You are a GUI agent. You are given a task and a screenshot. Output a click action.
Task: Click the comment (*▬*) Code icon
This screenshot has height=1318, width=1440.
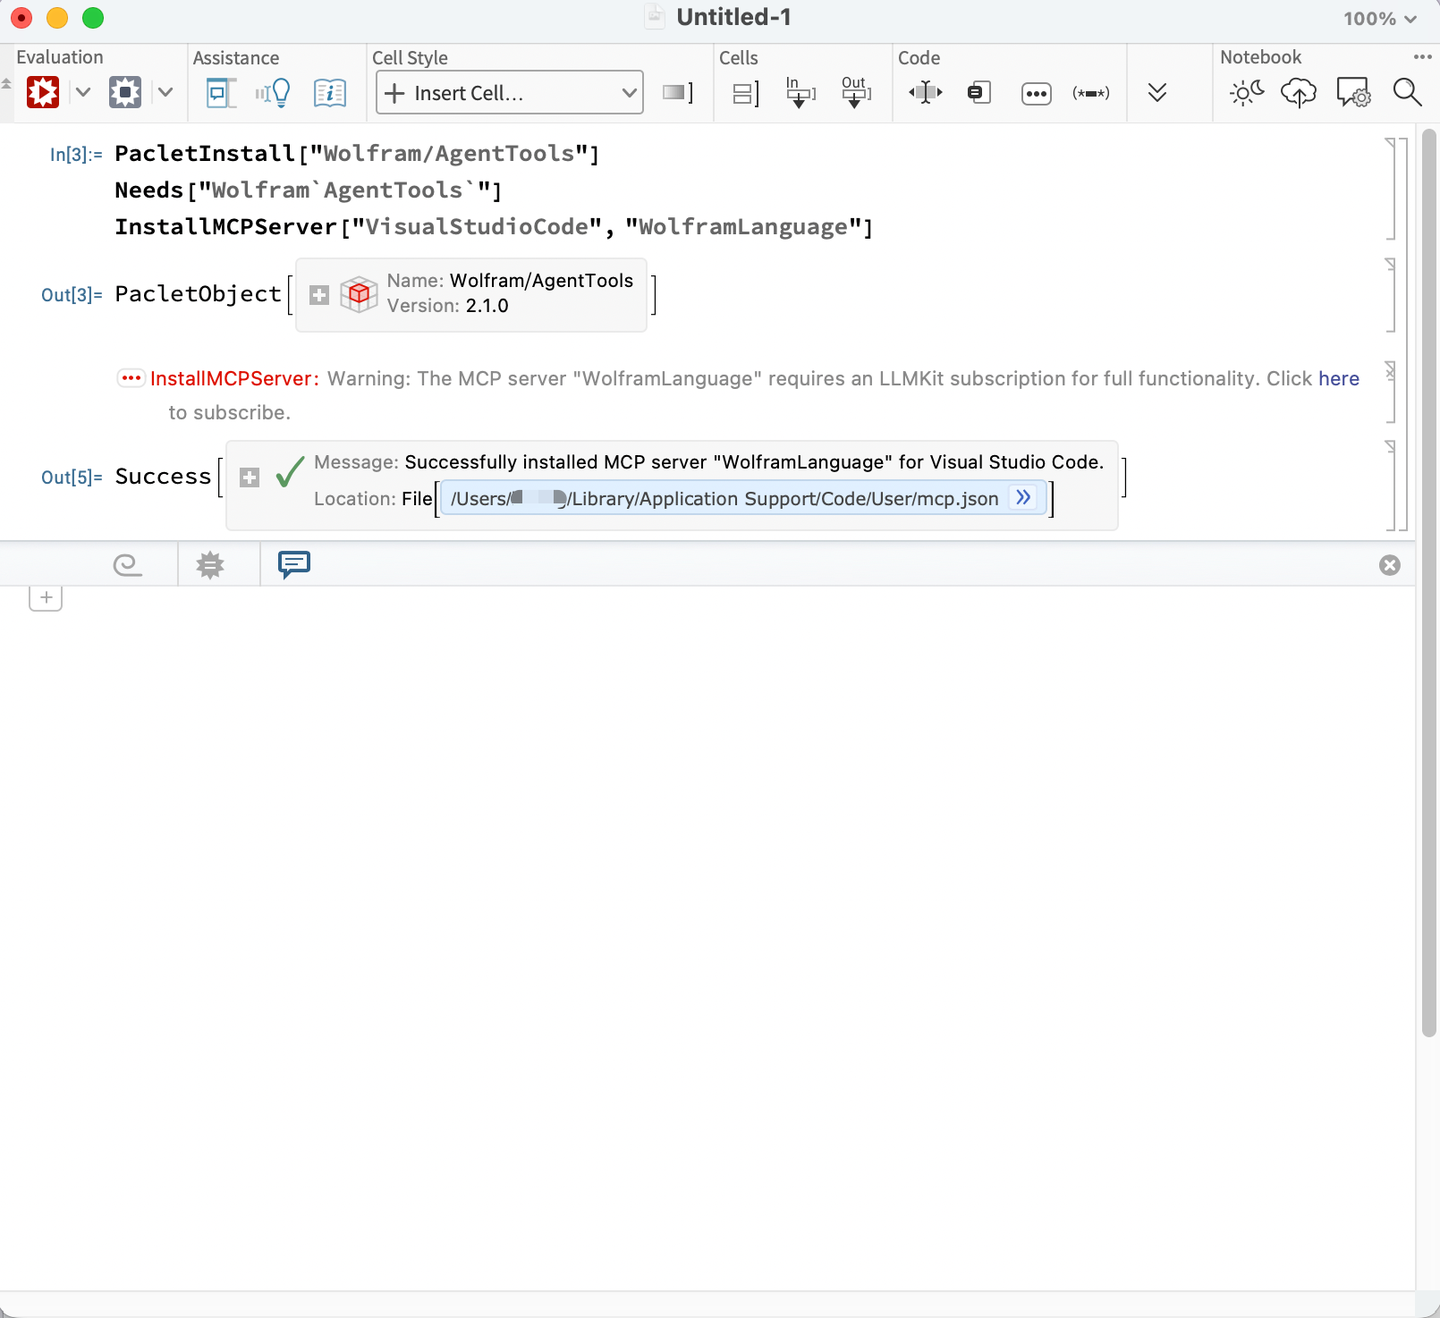click(x=1091, y=93)
